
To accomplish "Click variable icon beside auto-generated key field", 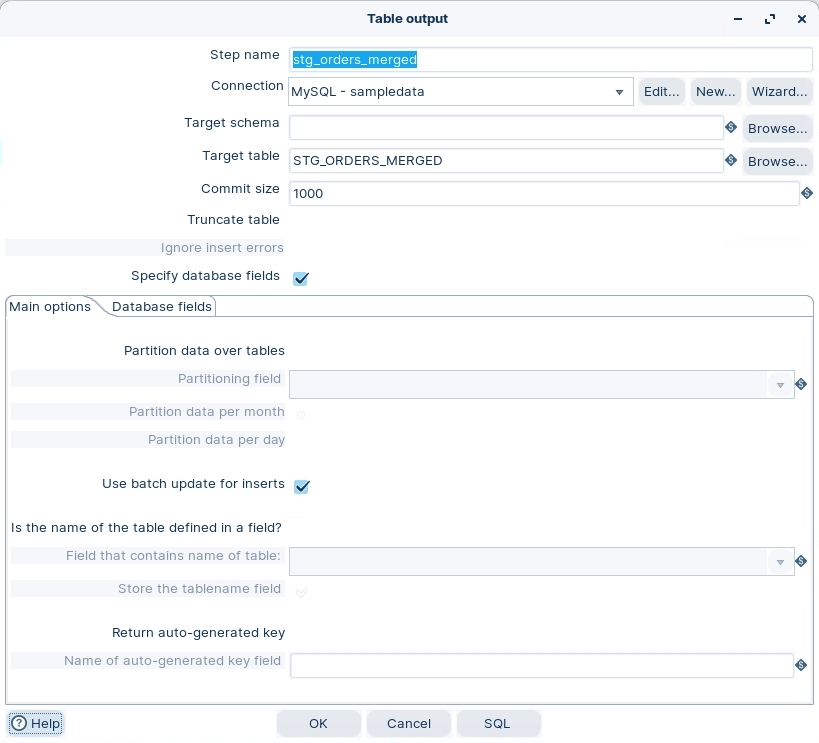I will pos(801,665).
